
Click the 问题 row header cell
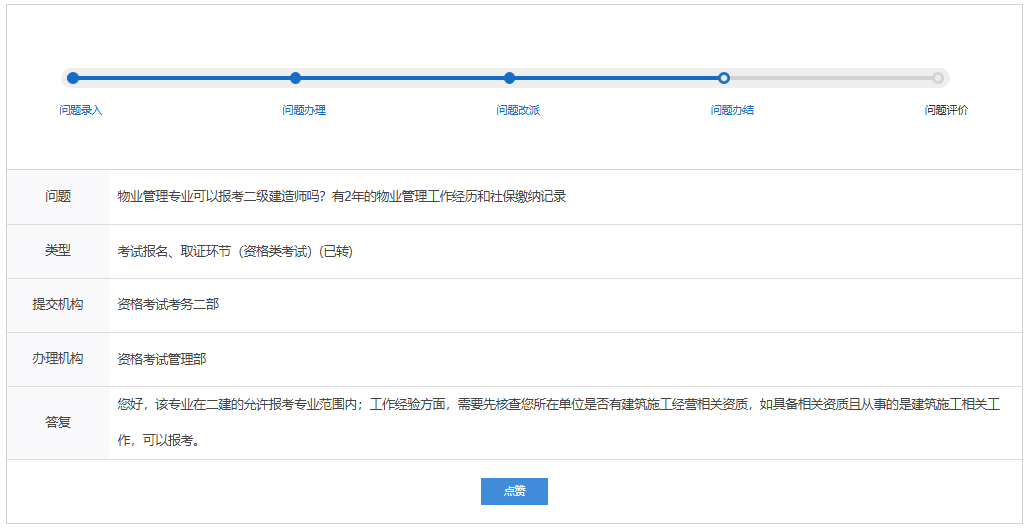pyautogui.click(x=58, y=197)
